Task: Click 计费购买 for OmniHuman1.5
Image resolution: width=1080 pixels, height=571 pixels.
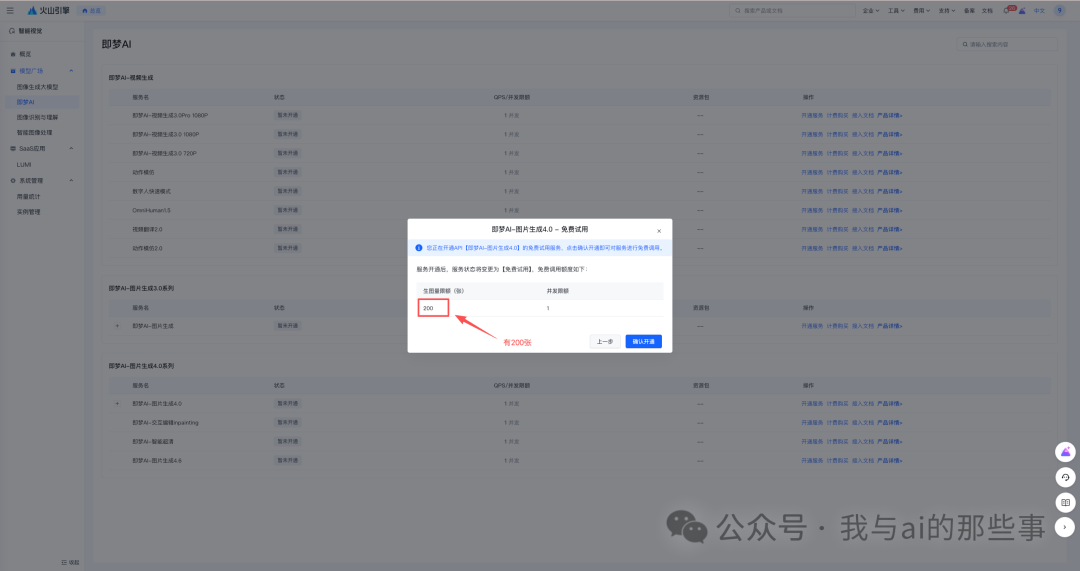Action: pos(838,210)
